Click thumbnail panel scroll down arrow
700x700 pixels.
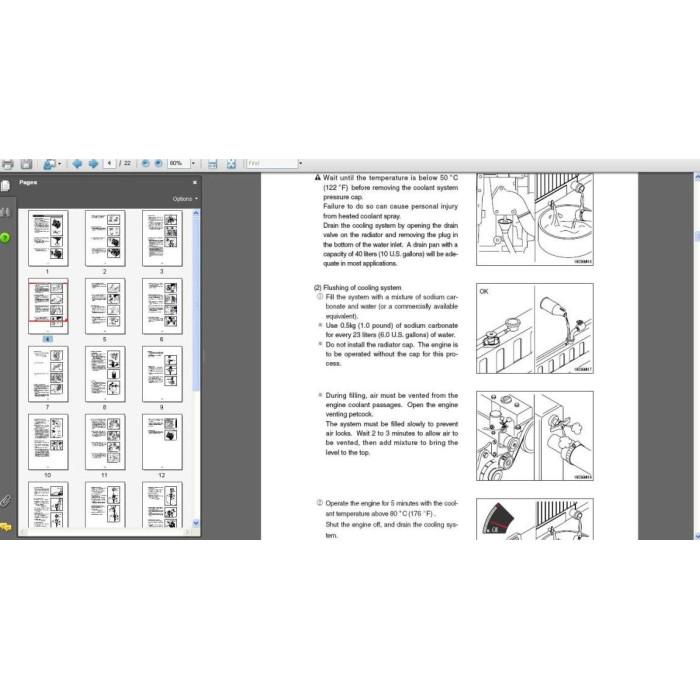pos(196,523)
